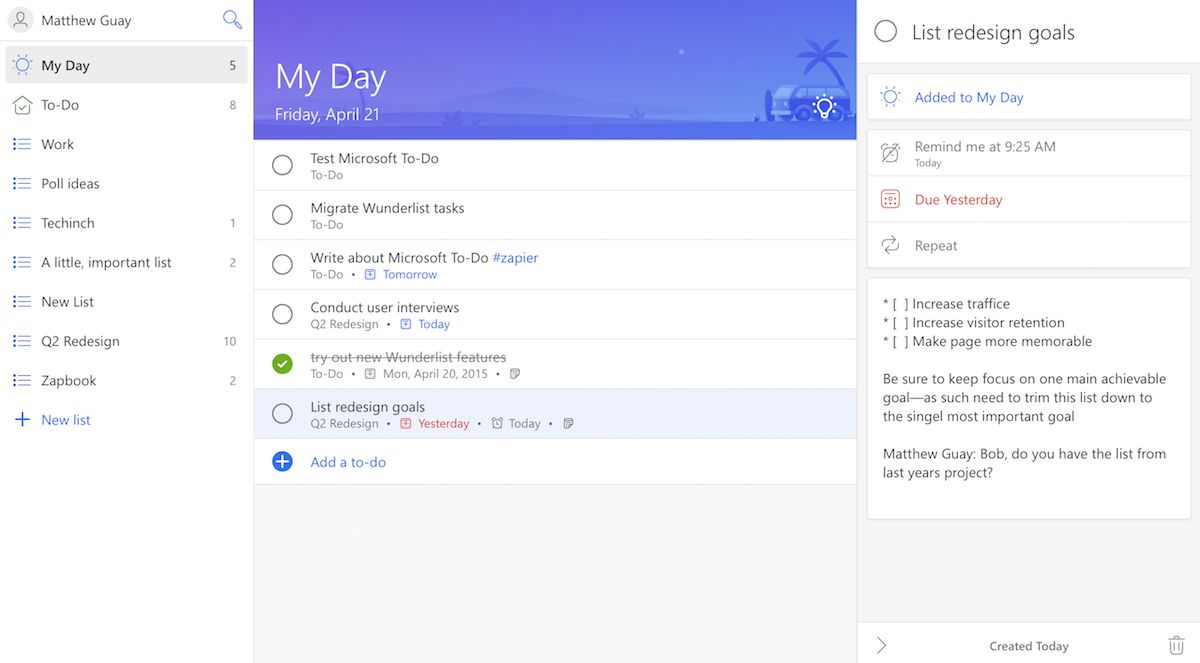Click the Added to My Day link

coord(969,97)
